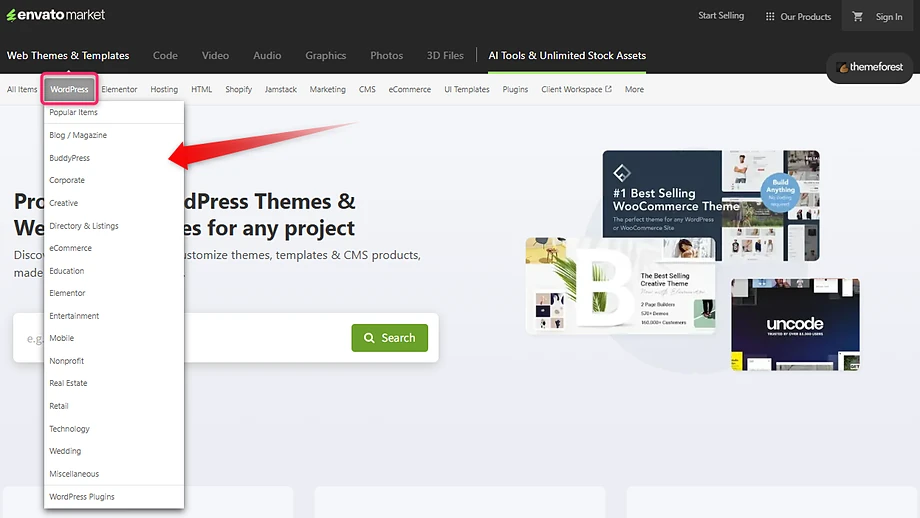Open the Uncode theme thumbnail
920x518 pixels.
(x=795, y=324)
